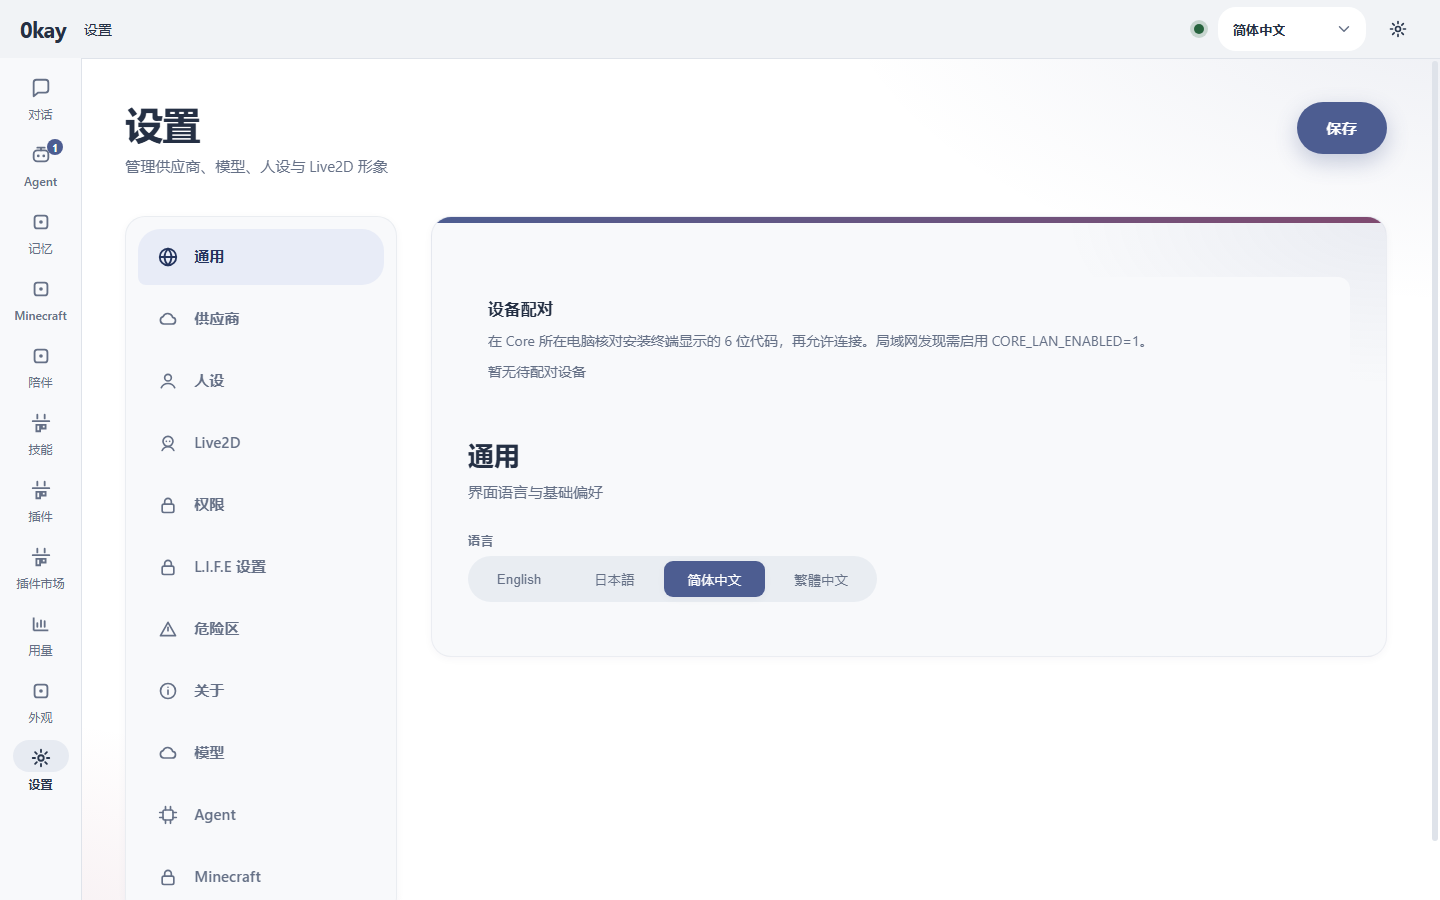Select English language option

pos(519,579)
